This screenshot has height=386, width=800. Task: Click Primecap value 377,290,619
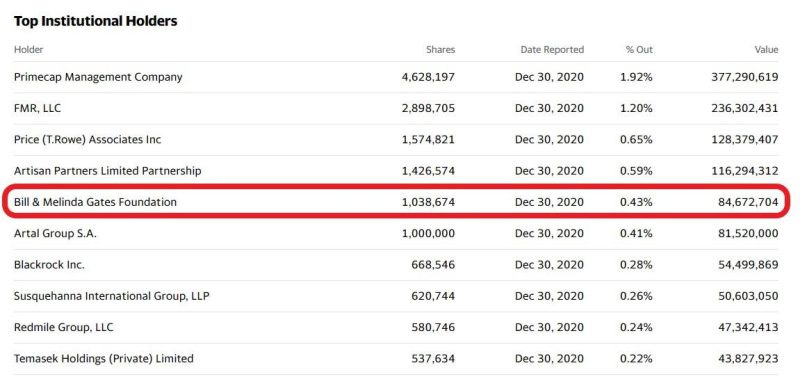745,77
